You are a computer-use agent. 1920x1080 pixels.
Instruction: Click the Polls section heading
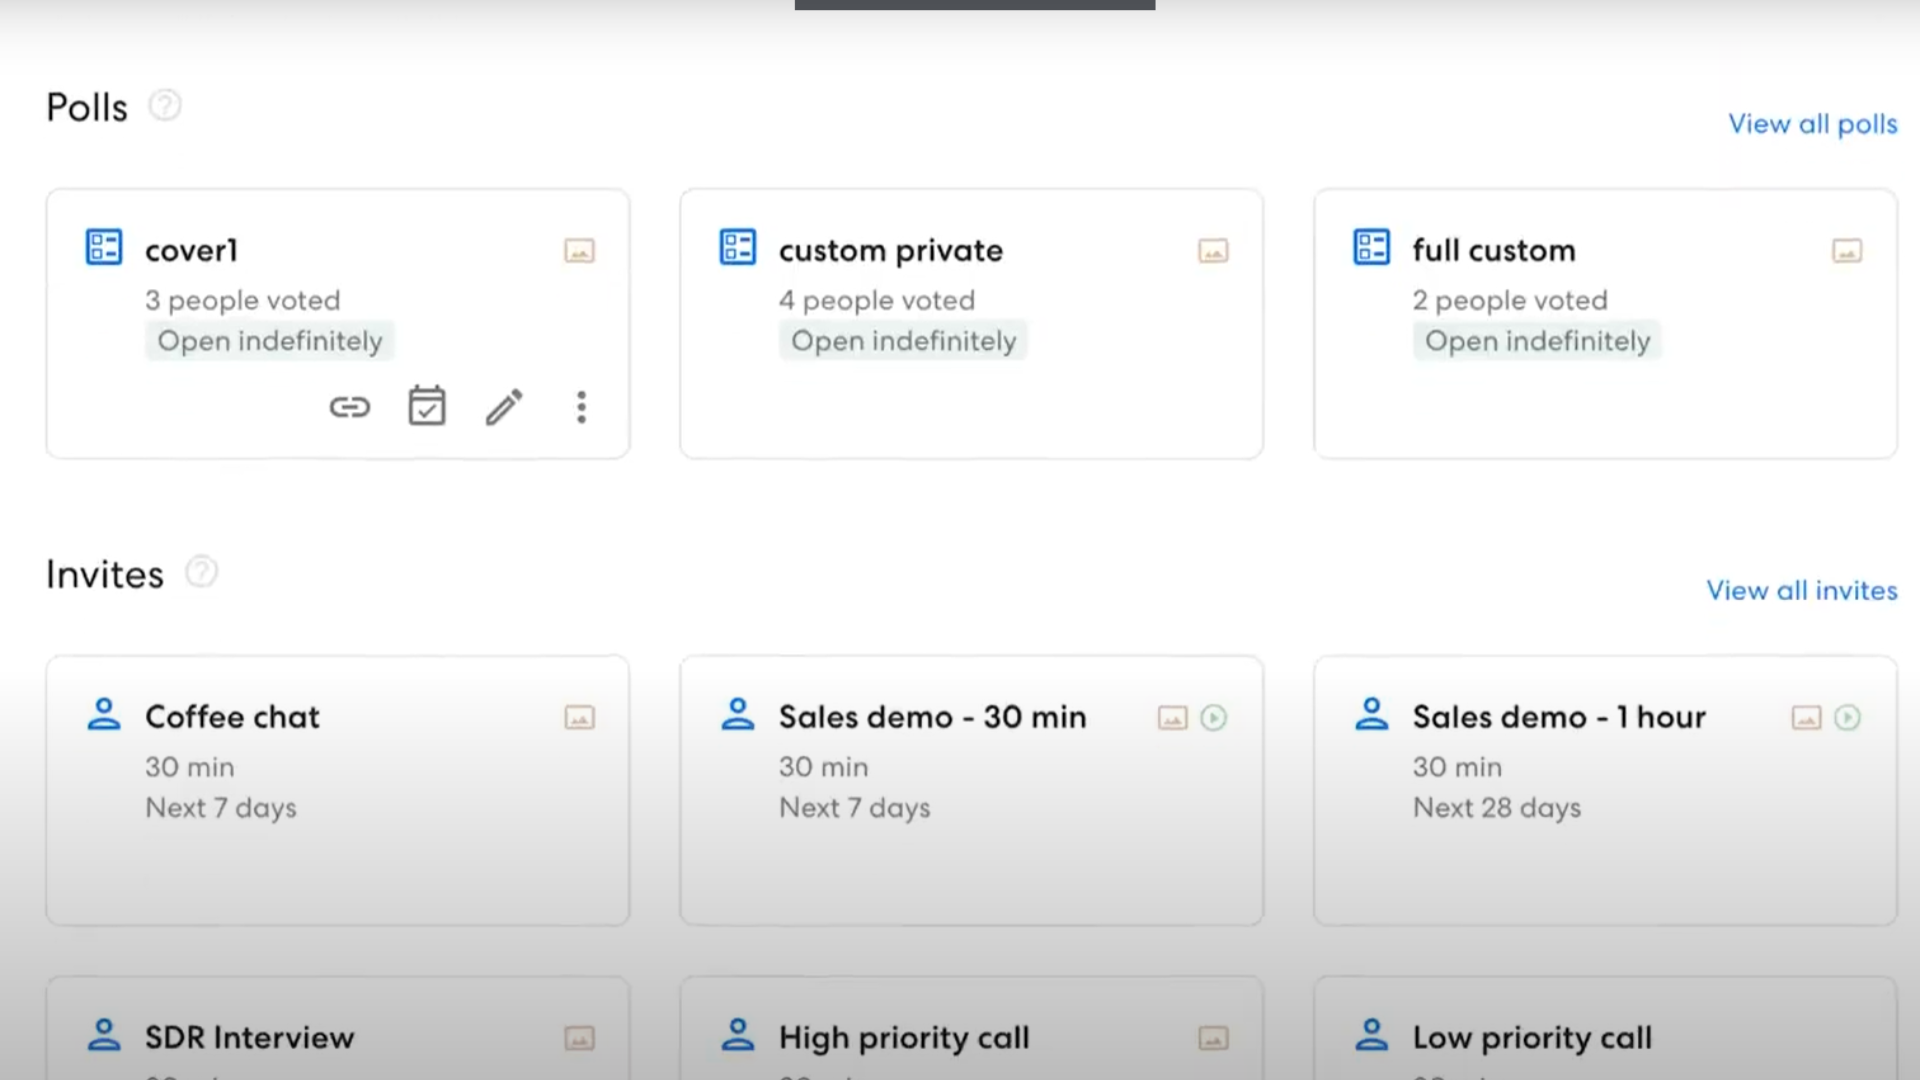coord(87,107)
